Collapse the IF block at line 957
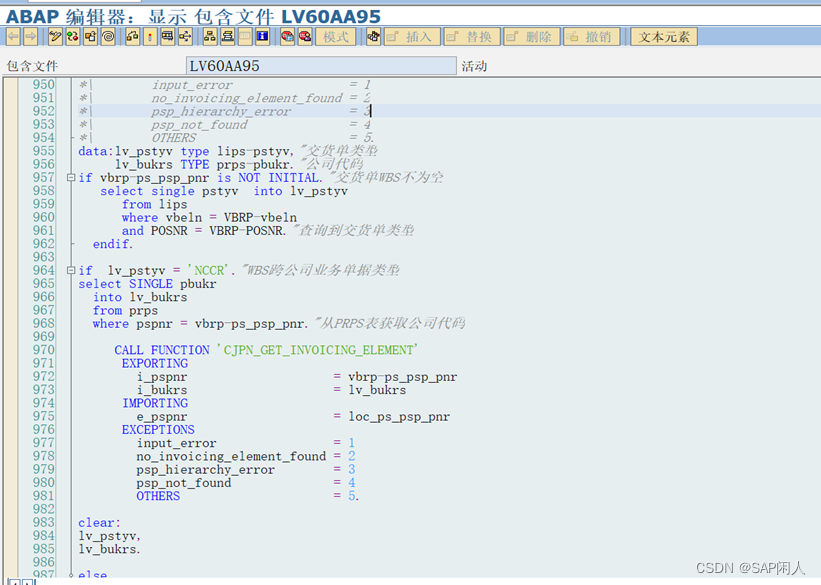821x585 pixels. 71,178
